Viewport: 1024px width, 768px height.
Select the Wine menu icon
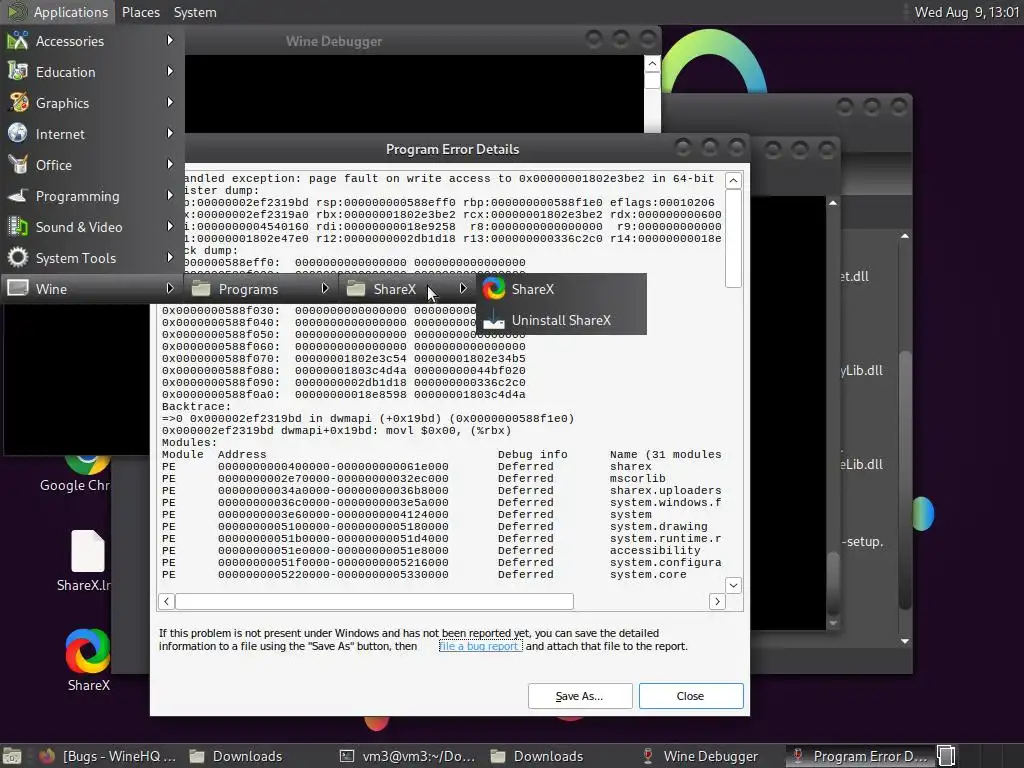coord(18,289)
